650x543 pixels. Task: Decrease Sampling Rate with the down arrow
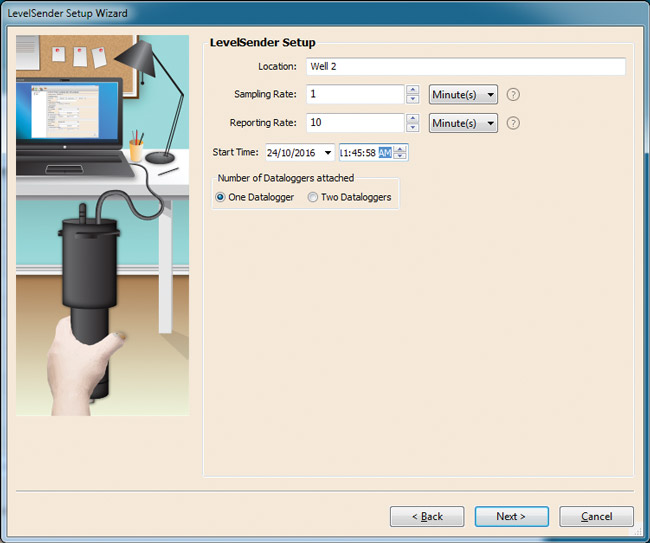412,99
